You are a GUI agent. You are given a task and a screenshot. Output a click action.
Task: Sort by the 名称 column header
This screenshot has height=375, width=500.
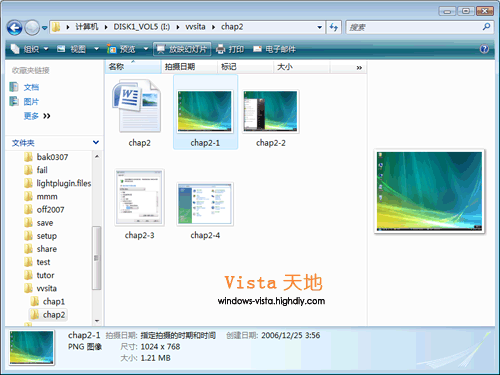tap(133, 67)
